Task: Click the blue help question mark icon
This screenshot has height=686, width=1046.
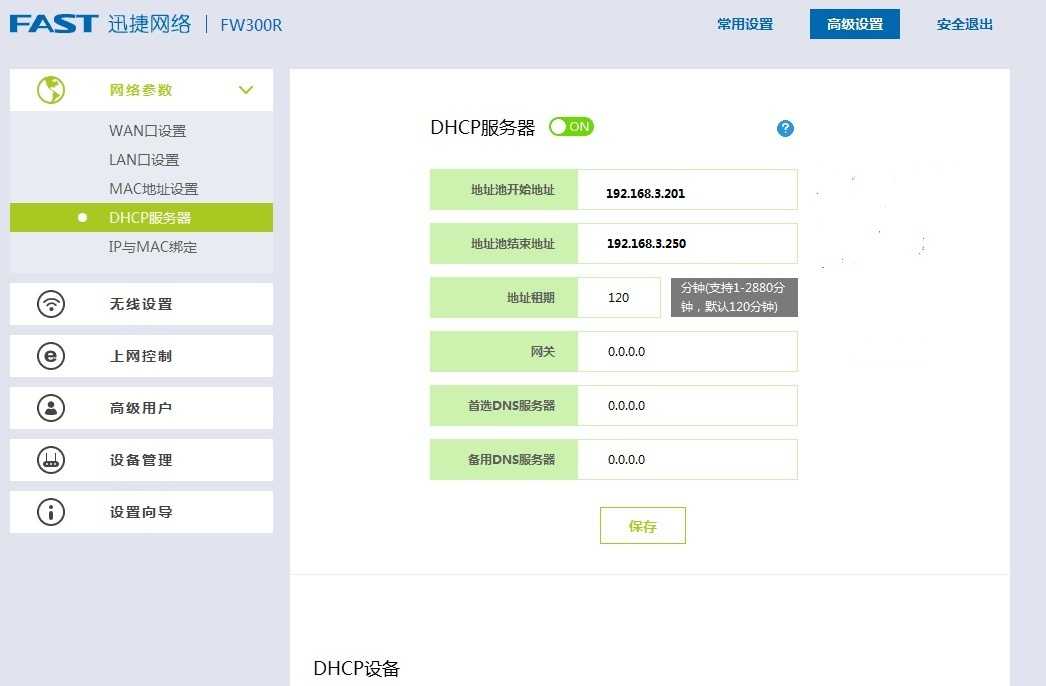Action: (x=786, y=128)
